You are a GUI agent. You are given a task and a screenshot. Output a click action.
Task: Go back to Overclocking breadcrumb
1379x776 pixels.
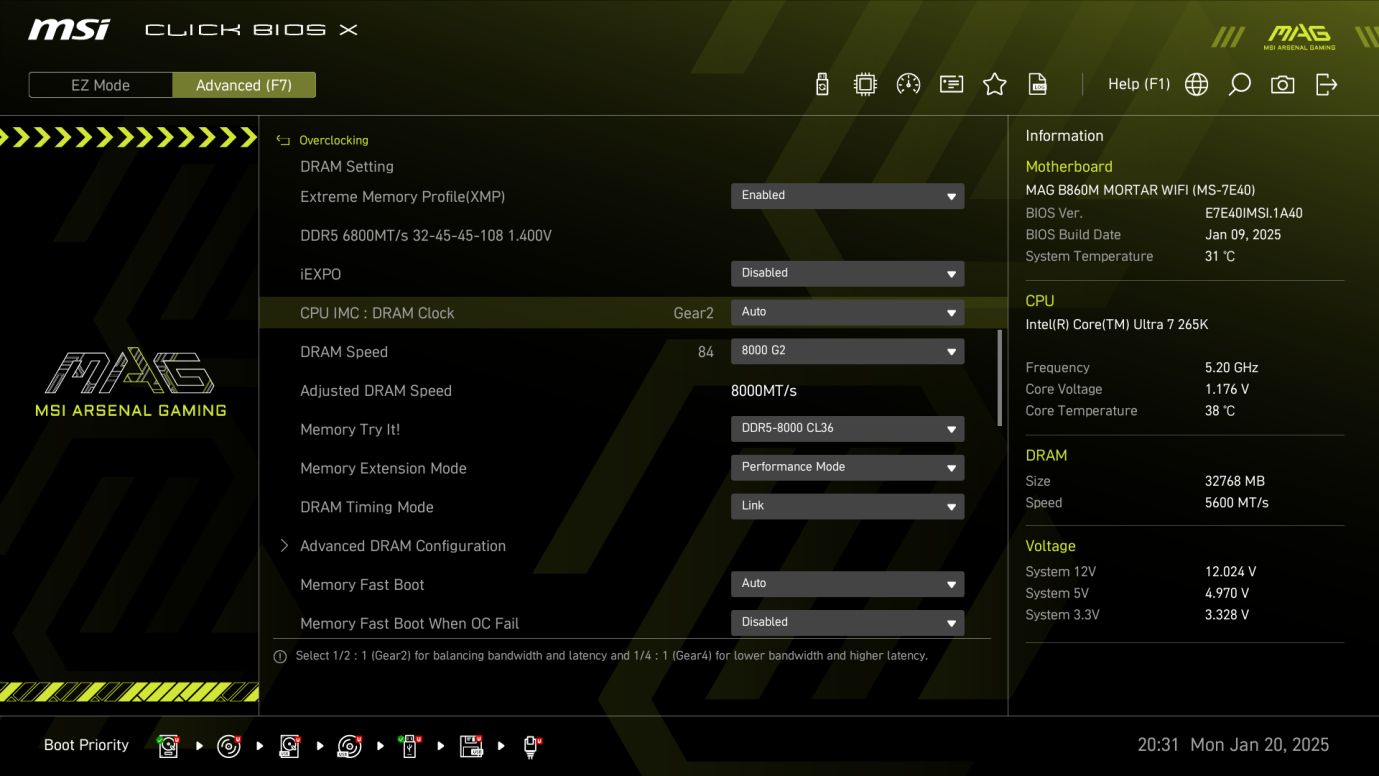(334, 141)
